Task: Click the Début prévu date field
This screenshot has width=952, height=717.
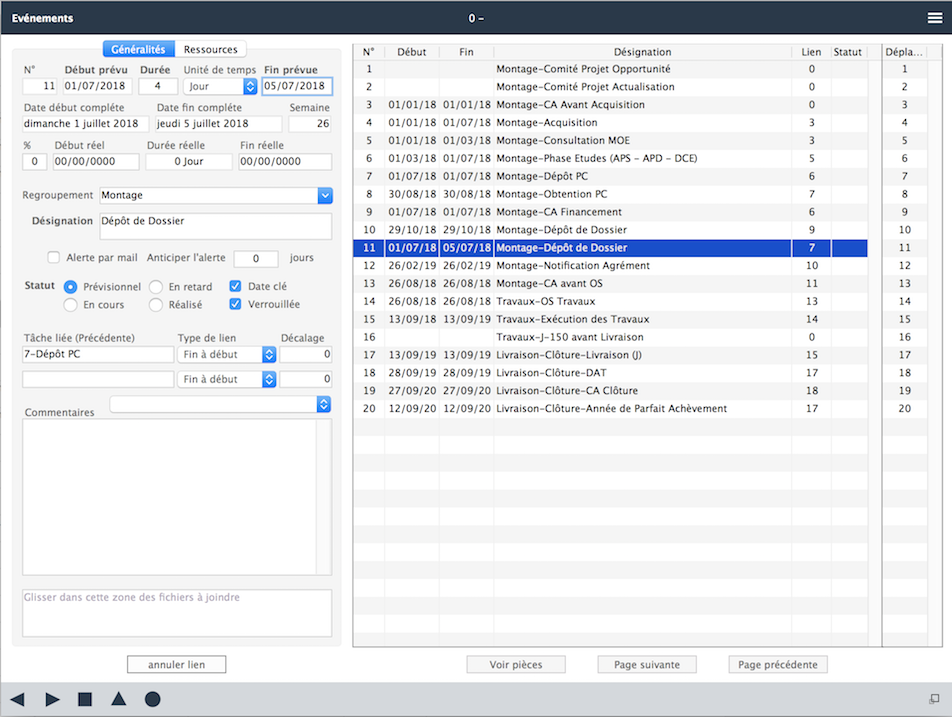Action: 98,86
